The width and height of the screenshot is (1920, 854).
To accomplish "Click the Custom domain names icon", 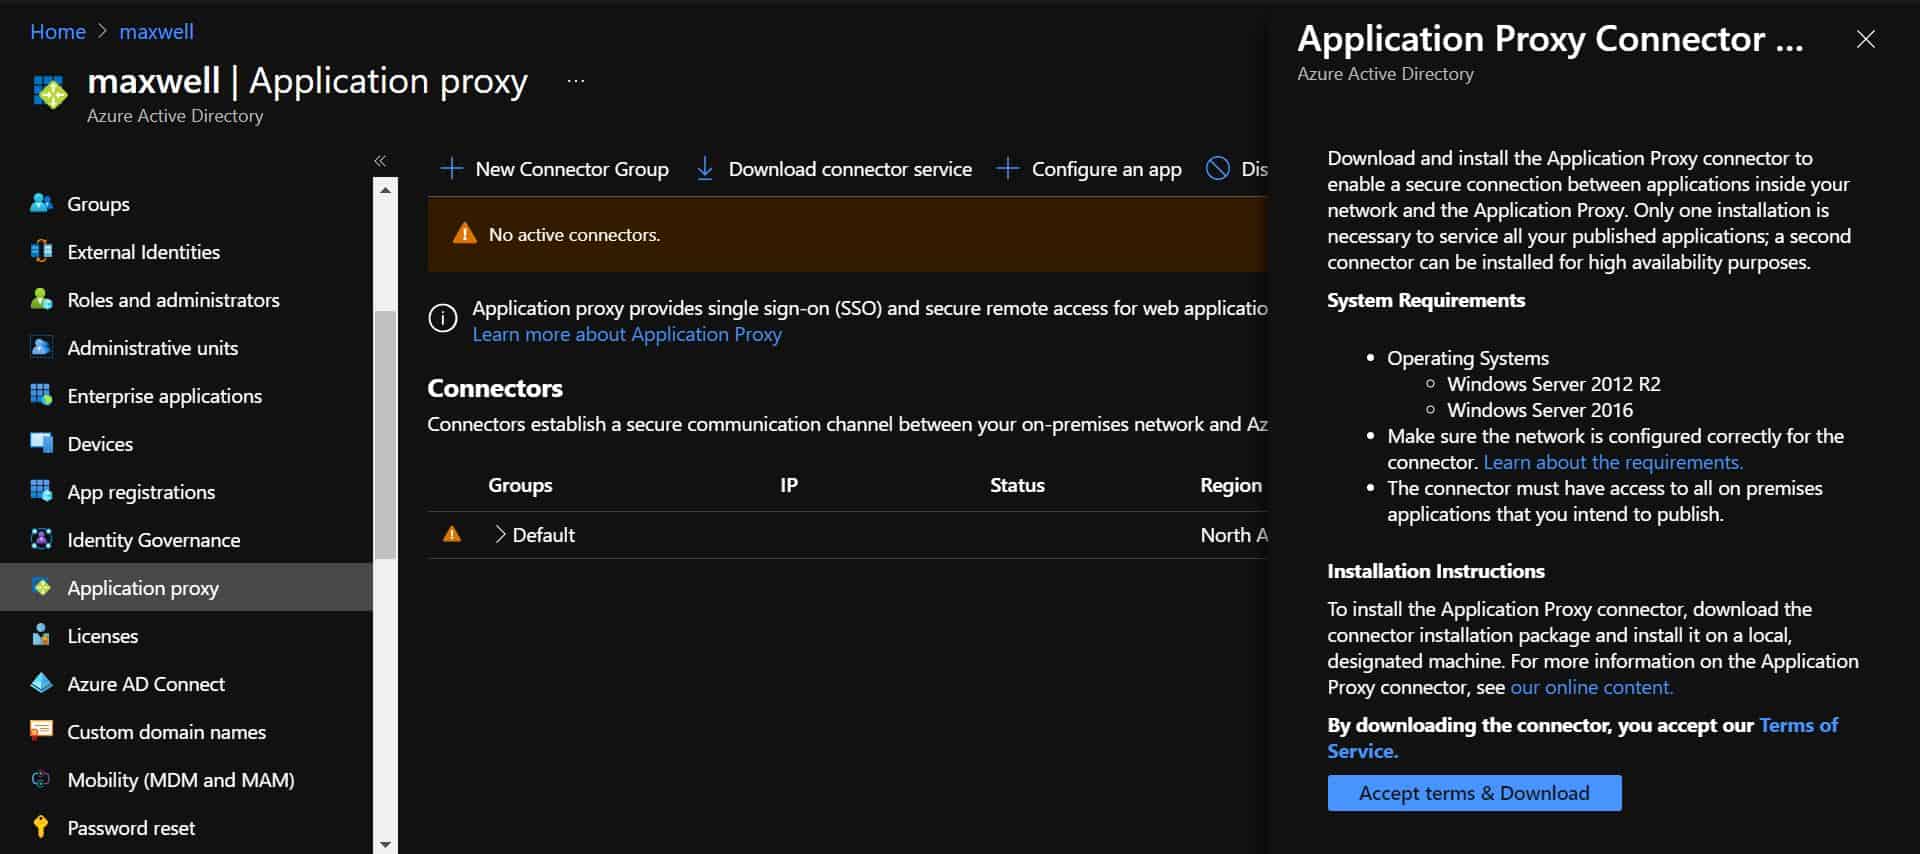I will (x=41, y=731).
